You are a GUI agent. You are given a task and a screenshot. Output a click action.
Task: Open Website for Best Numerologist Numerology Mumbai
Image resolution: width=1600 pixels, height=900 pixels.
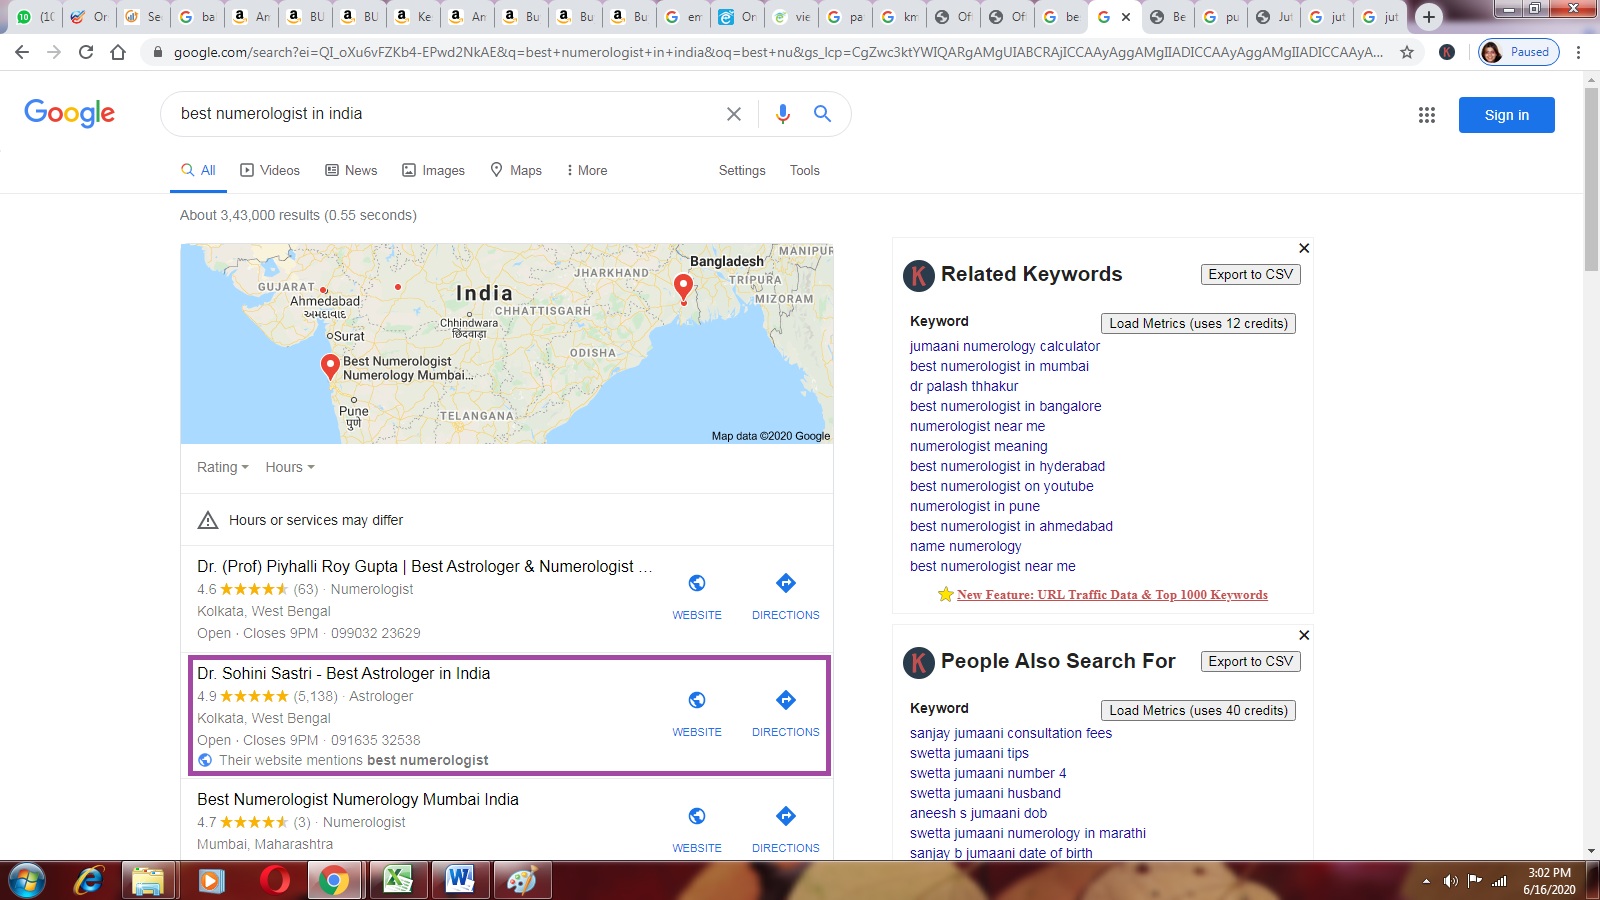point(697,830)
